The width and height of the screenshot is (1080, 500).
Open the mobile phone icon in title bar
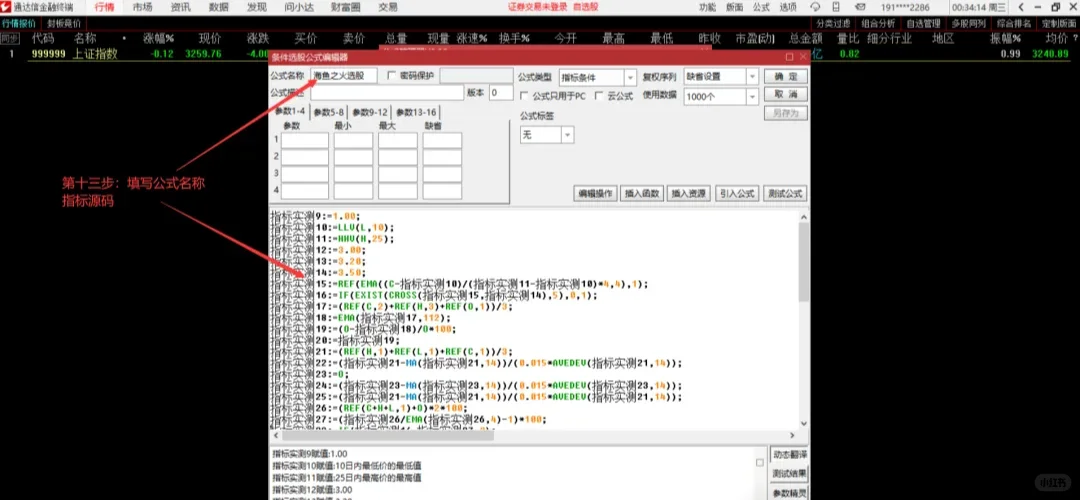tap(837, 8)
